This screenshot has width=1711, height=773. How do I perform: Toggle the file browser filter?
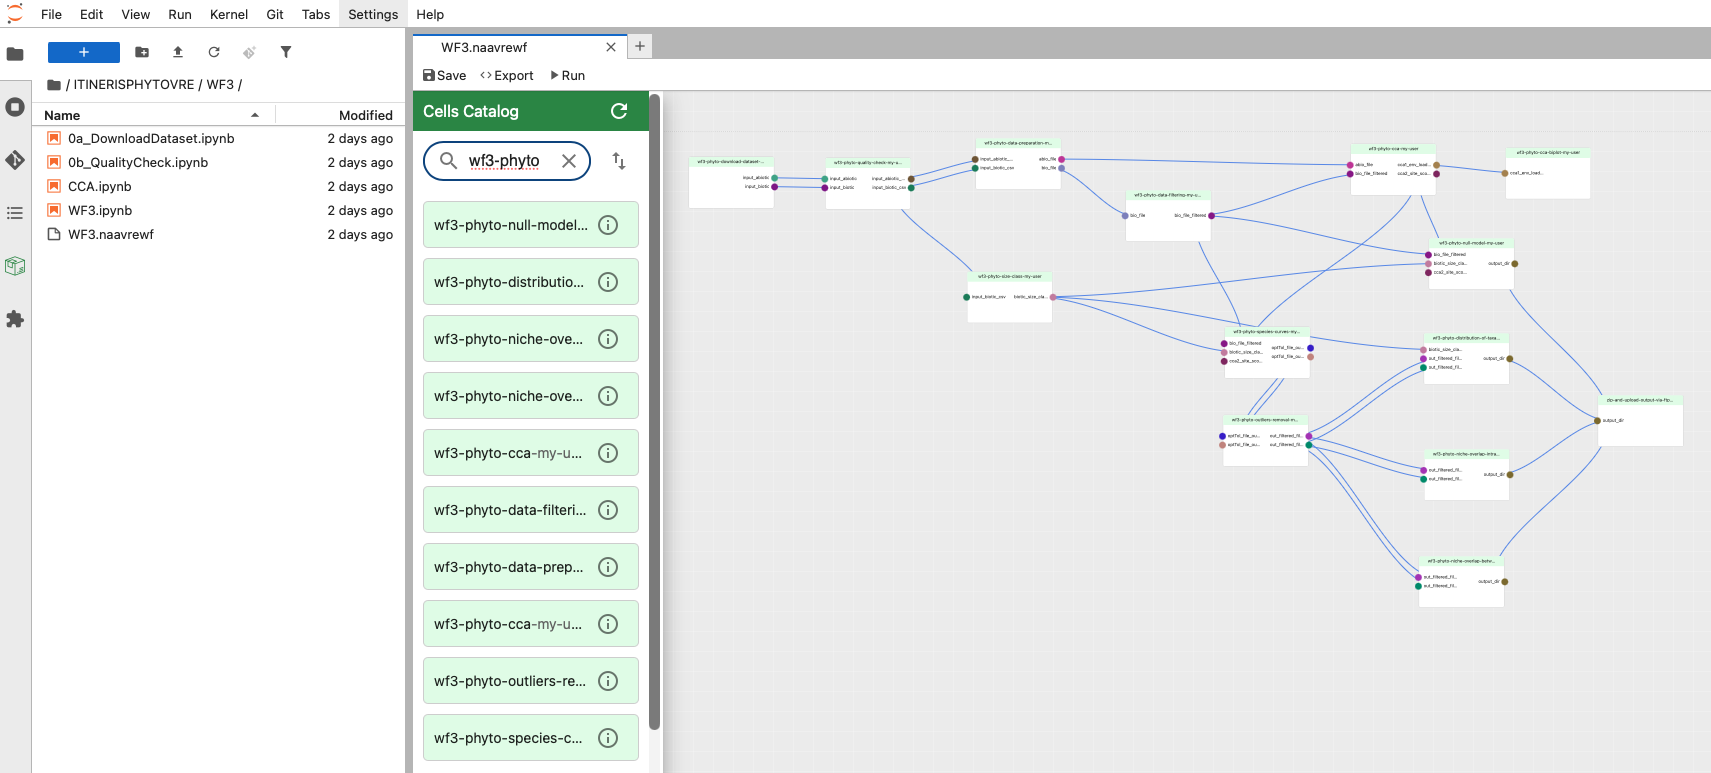(286, 52)
